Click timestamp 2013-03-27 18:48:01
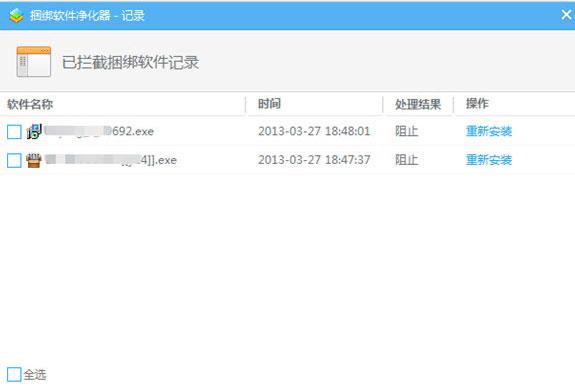 pos(314,131)
